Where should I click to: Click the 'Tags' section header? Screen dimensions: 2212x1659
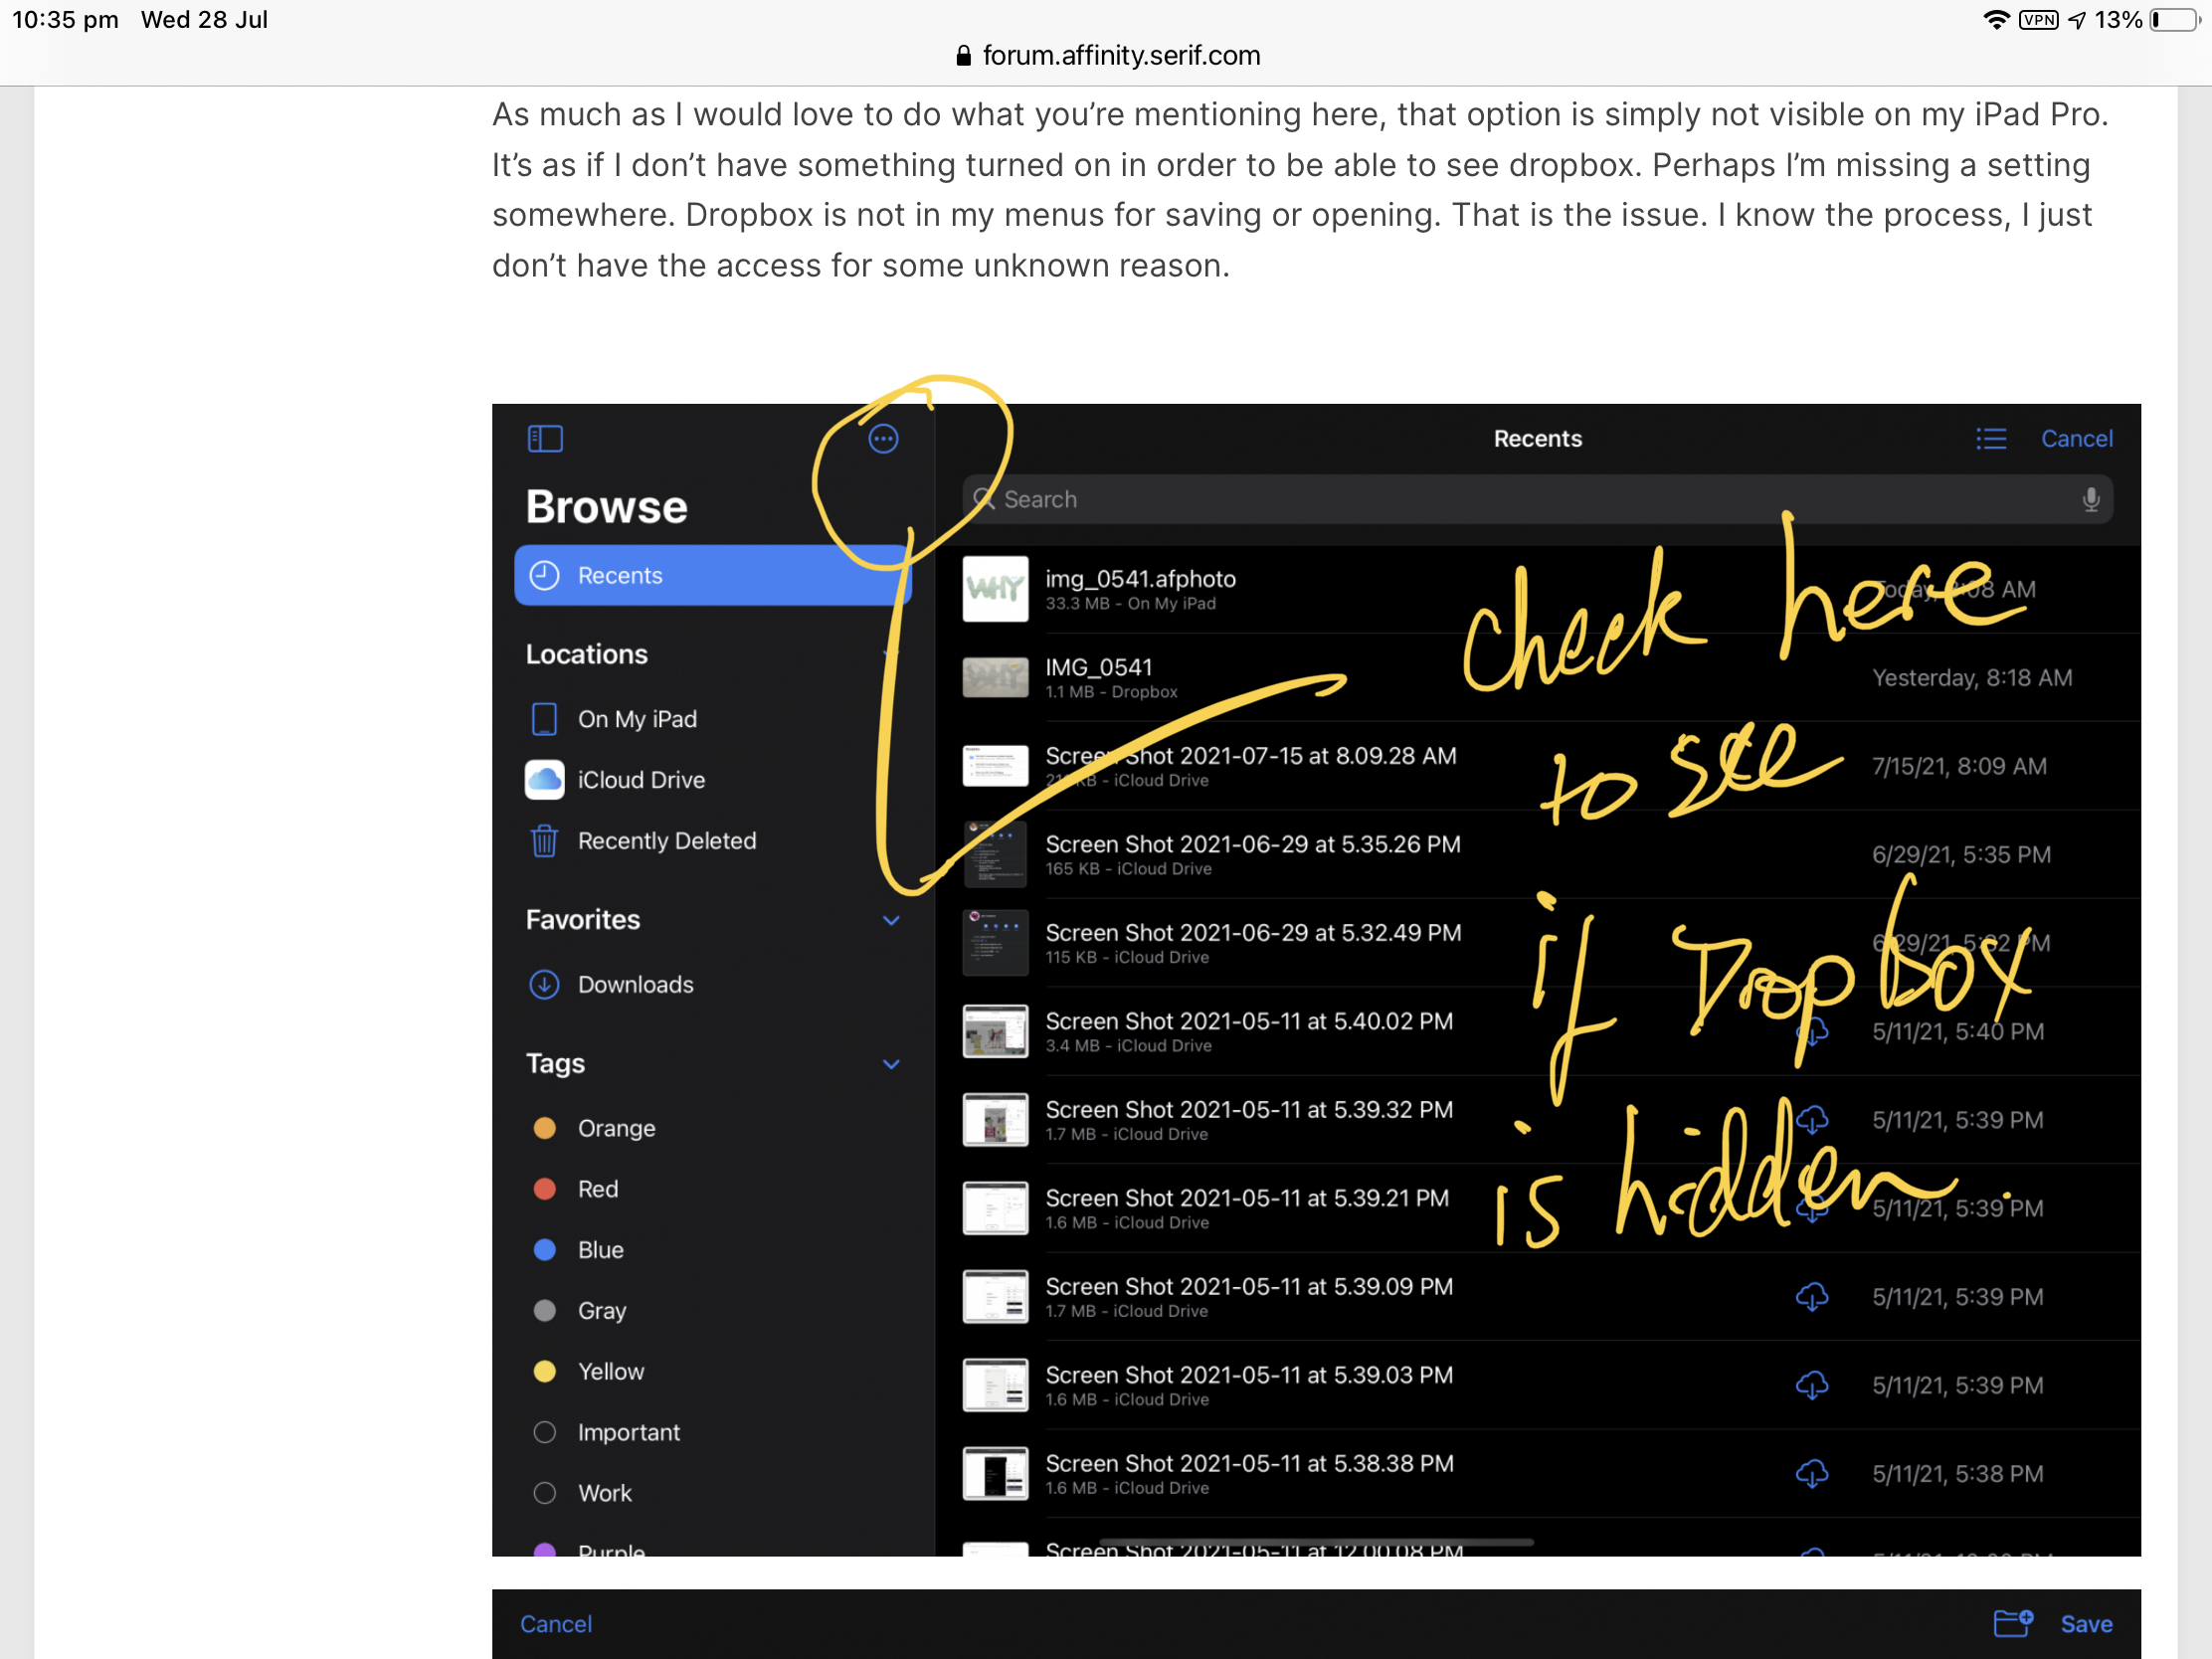555,1063
